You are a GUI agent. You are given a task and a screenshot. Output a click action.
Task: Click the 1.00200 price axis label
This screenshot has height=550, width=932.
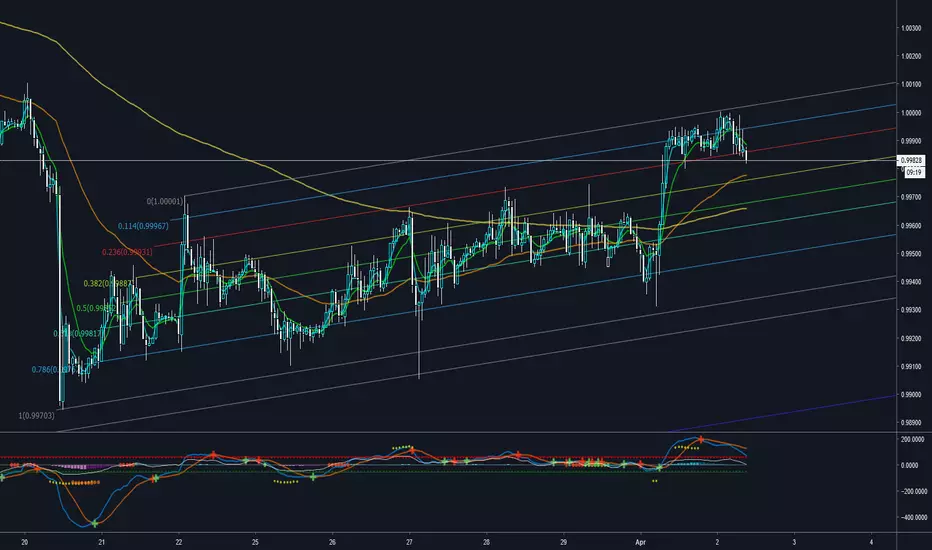pos(911,56)
